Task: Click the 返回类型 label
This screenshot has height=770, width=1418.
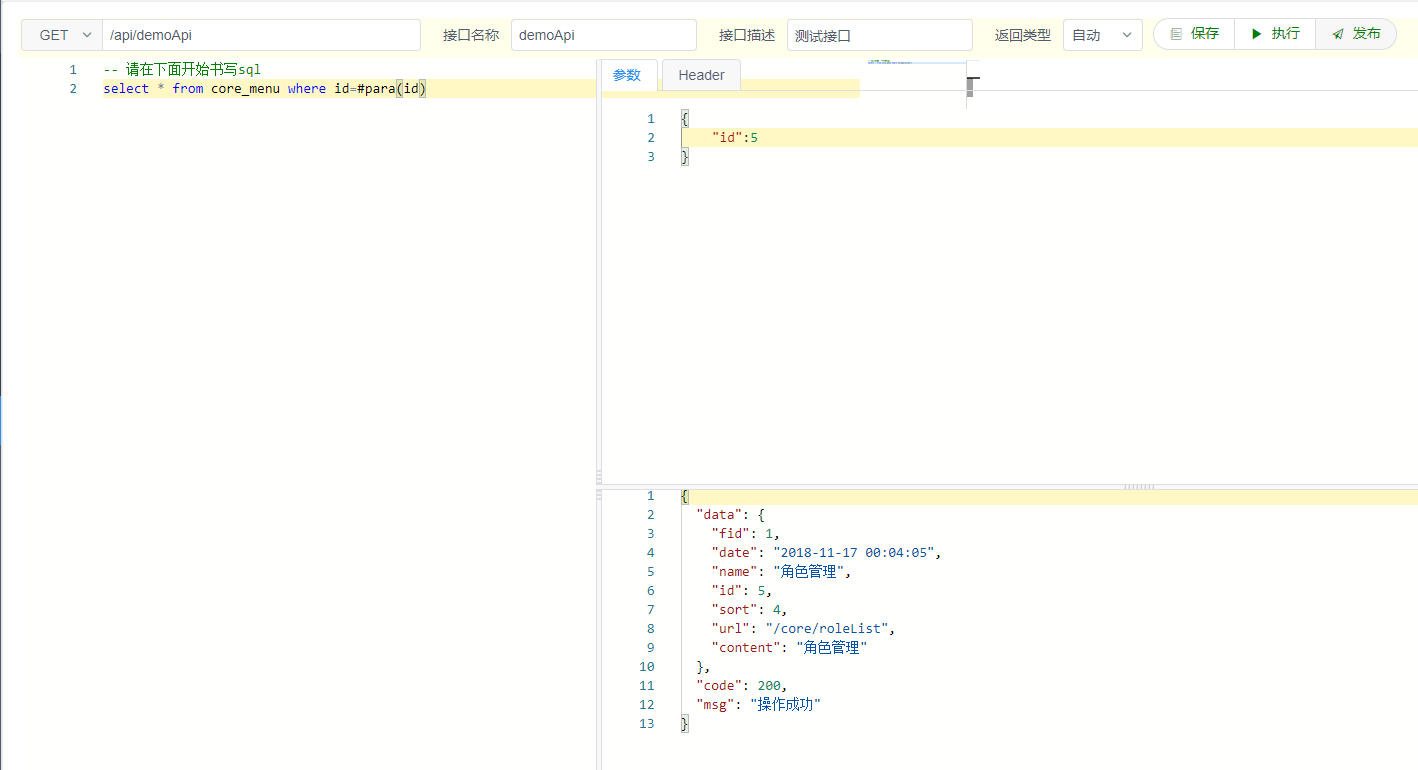Action: click(1023, 35)
